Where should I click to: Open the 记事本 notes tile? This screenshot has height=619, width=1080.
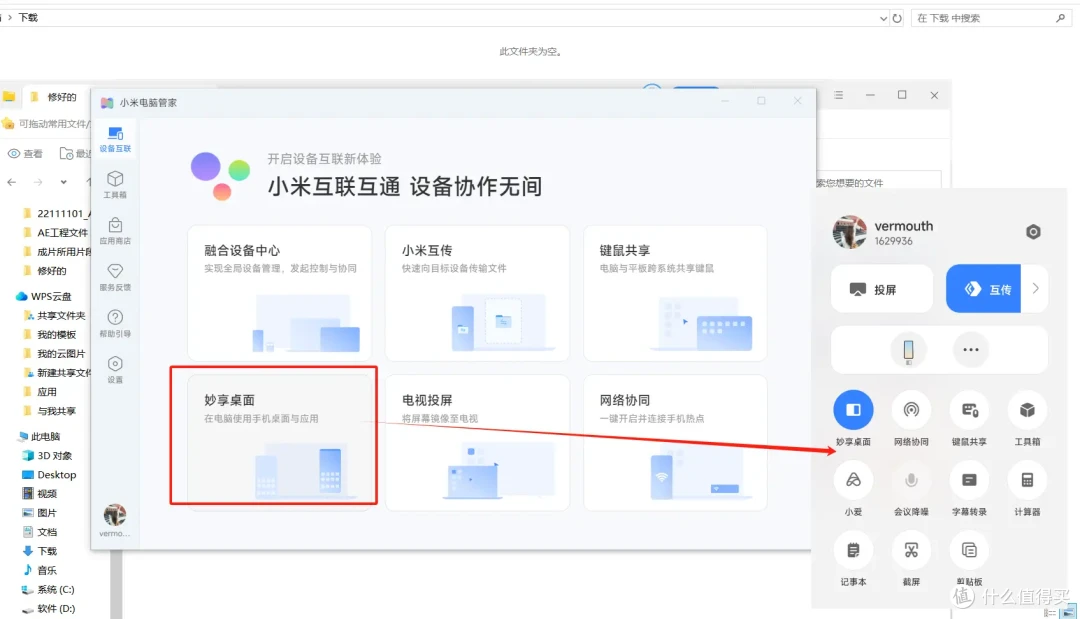point(853,551)
